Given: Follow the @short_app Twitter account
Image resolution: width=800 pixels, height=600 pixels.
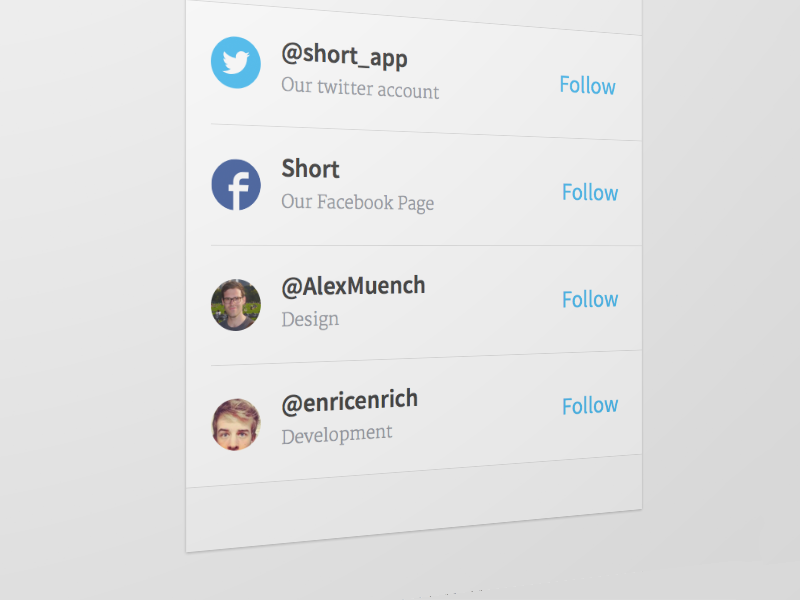Looking at the screenshot, I should click(x=587, y=86).
